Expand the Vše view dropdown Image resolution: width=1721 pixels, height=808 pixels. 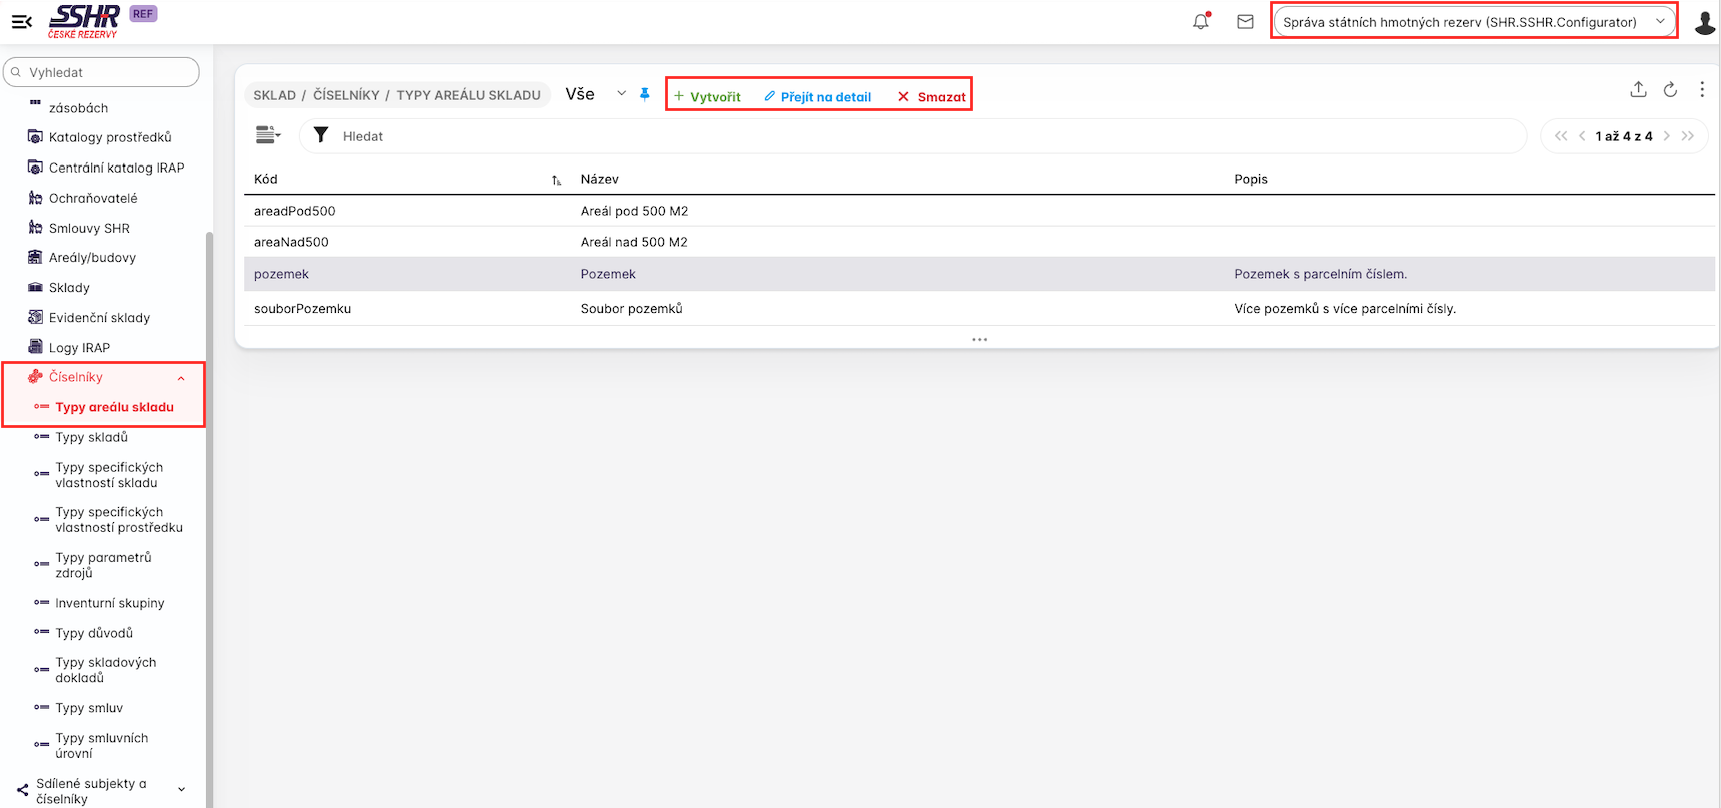[x=621, y=94]
